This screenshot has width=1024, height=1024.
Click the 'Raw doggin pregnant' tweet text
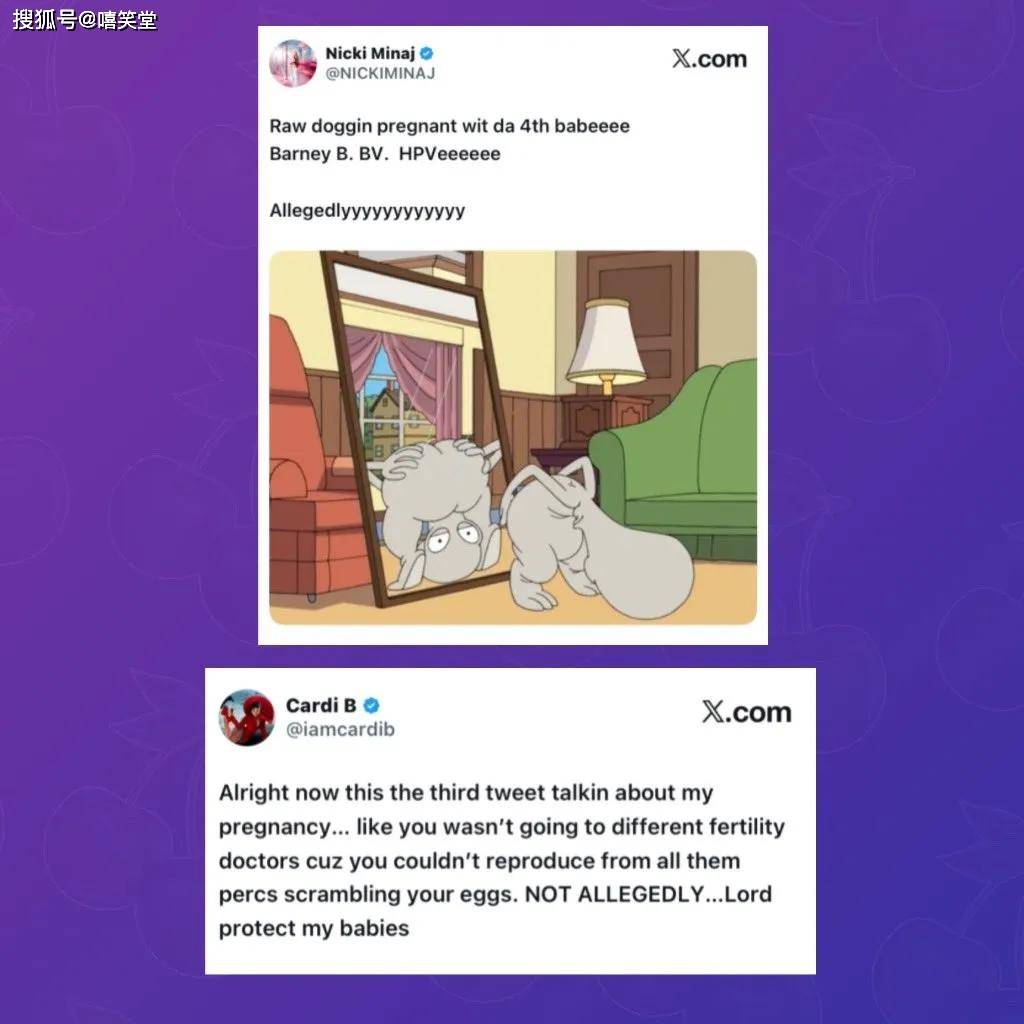pos(449,126)
